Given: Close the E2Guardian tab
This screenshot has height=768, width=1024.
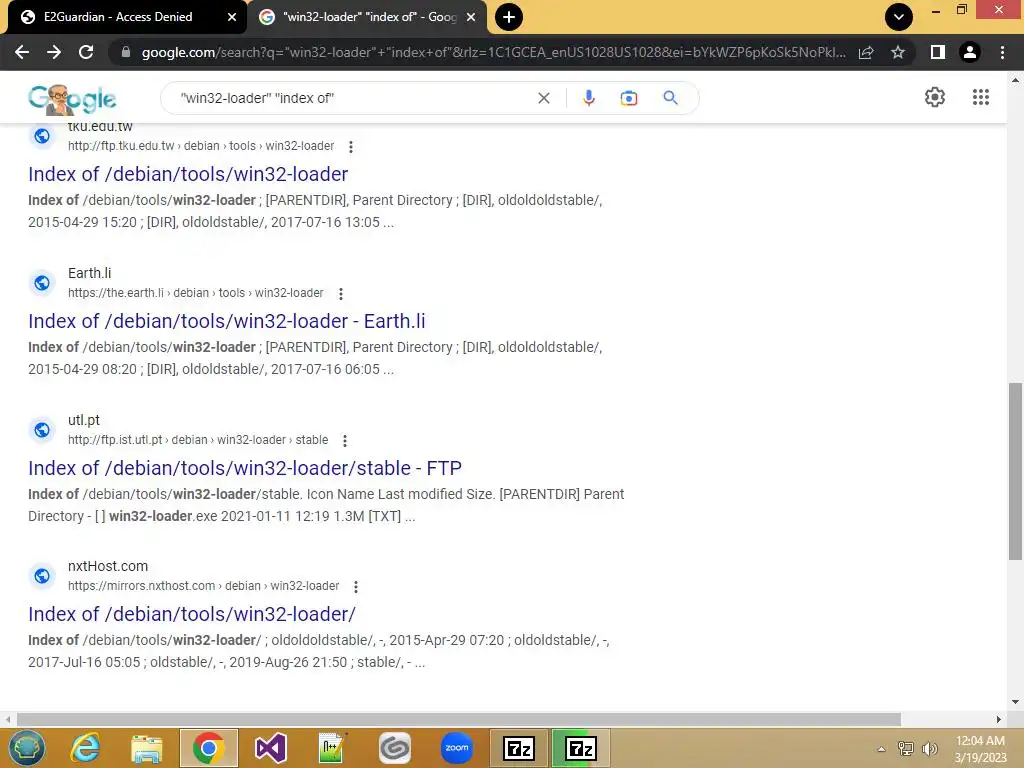Looking at the screenshot, I should [x=231, y=17].
